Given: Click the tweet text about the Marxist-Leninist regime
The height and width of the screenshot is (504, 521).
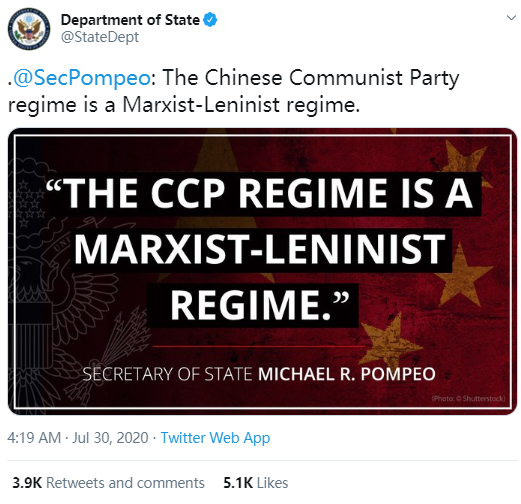Looking at the screenshot, I should [233, 91].
